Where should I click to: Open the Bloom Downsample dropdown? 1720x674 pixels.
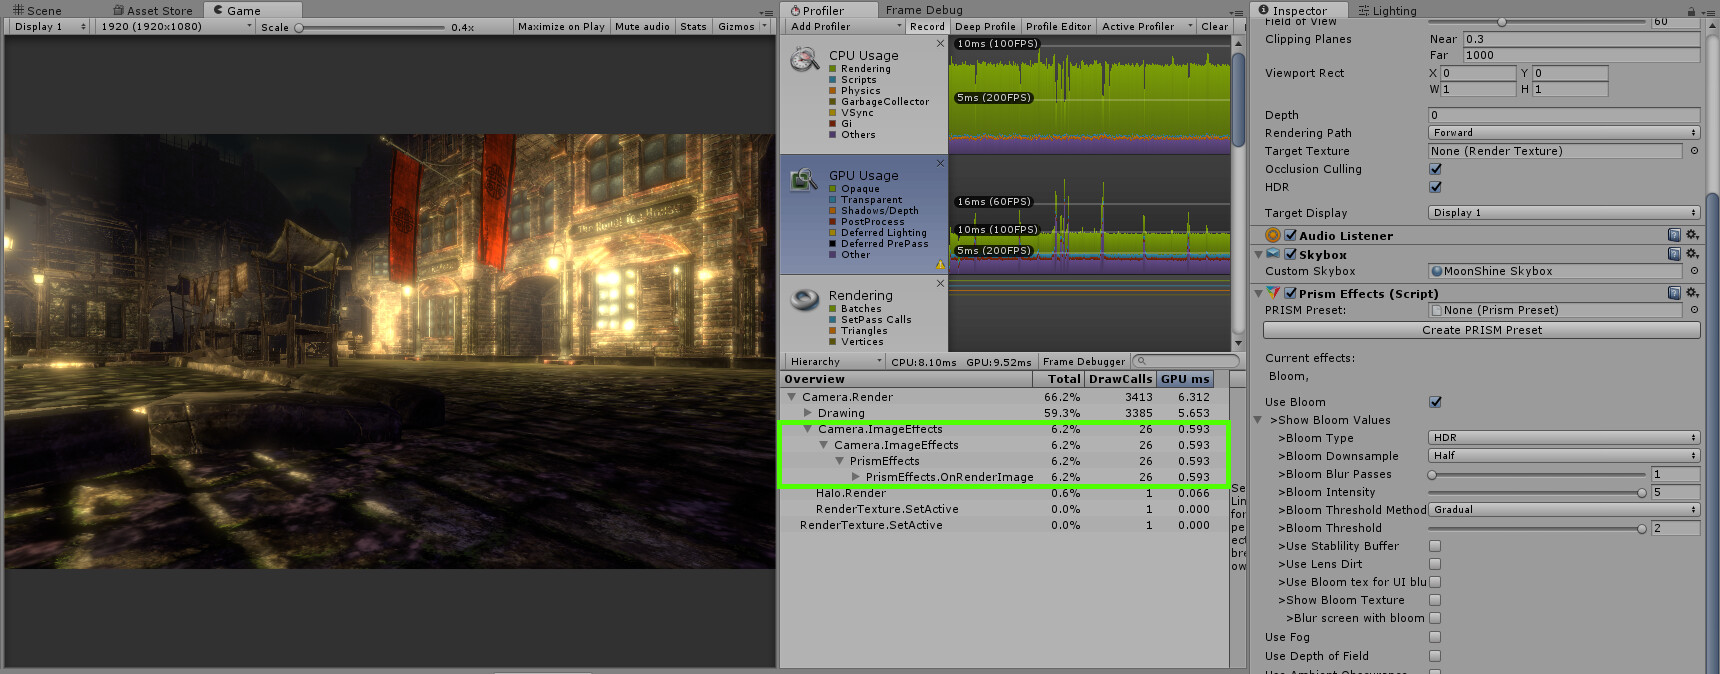point(1564,456)
